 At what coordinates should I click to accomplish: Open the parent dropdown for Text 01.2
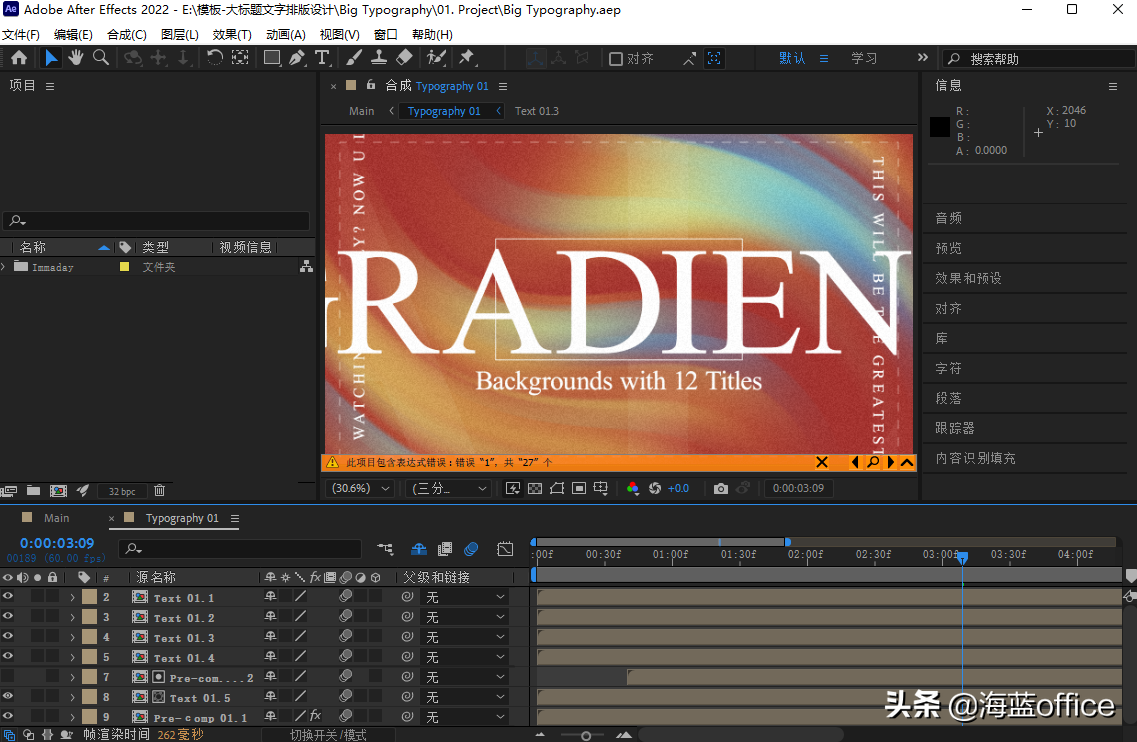tap(465, 617)
